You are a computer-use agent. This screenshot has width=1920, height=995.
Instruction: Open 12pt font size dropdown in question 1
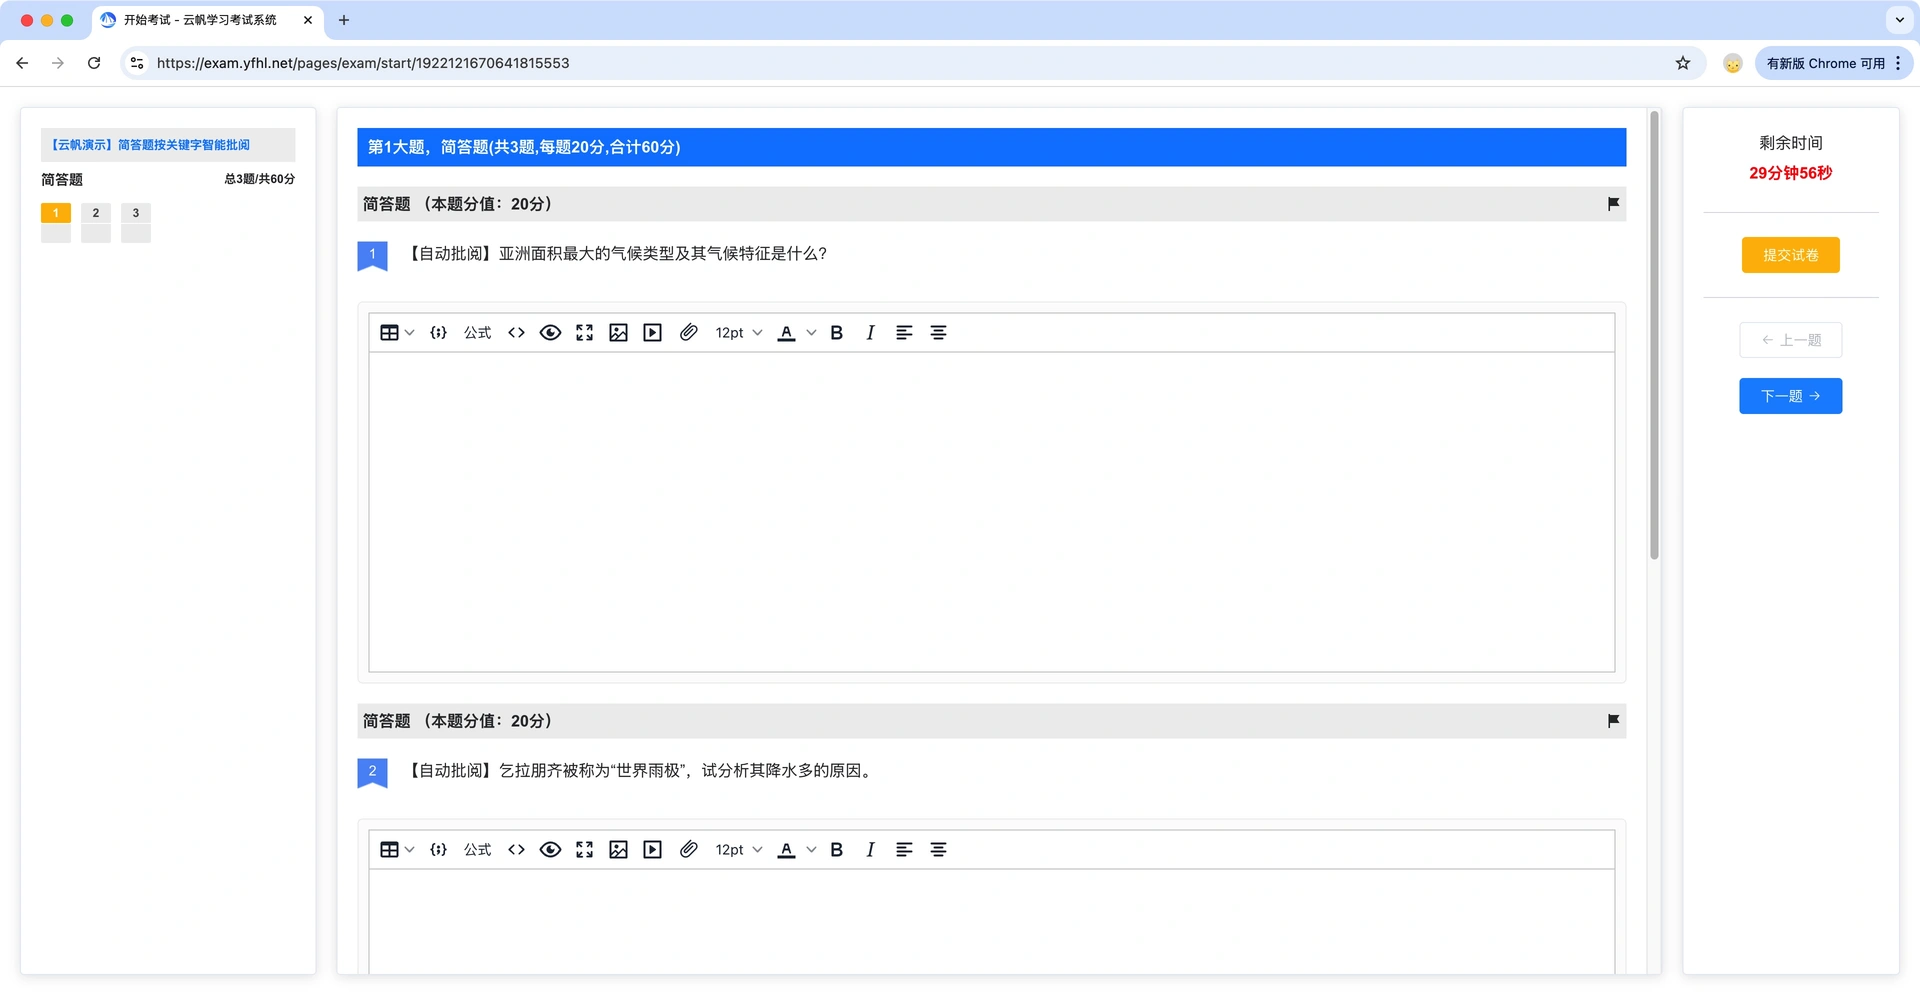click(738, 333)
